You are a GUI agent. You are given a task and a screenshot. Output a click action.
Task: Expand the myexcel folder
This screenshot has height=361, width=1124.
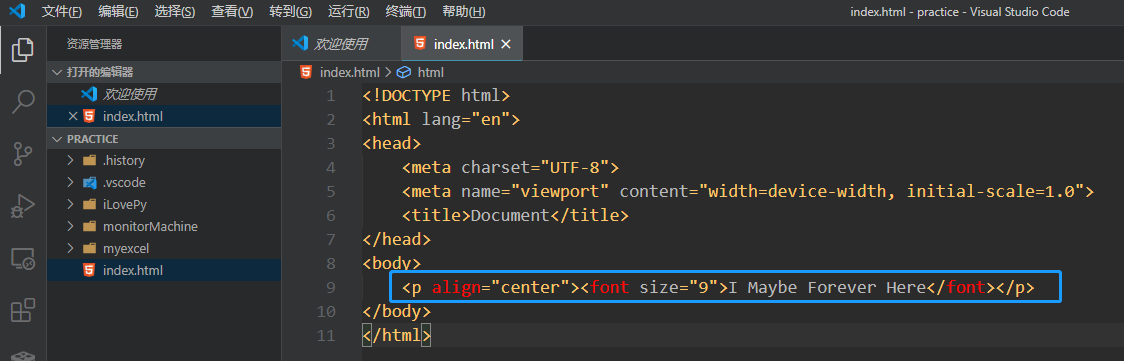click(x=164, y=249)
